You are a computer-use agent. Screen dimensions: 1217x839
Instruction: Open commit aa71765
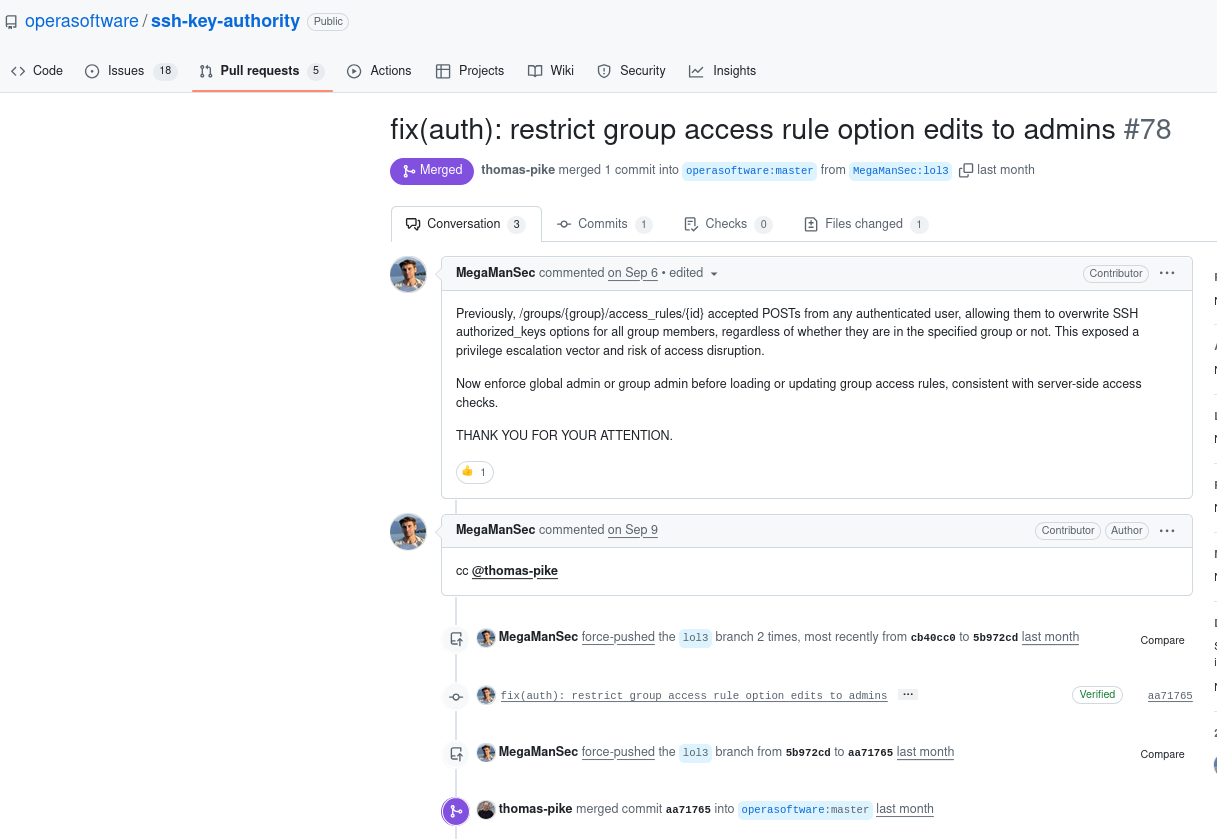1170,695
